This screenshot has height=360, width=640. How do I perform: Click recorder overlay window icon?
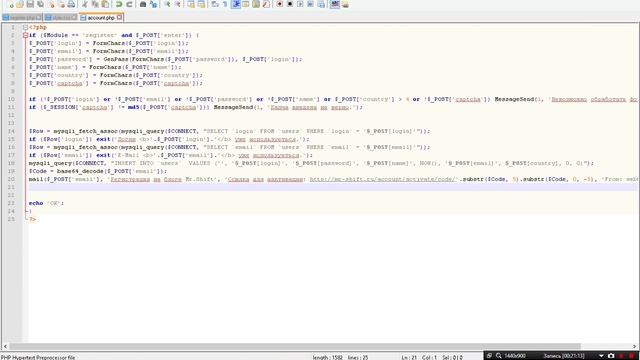click(x=489, y=356)
